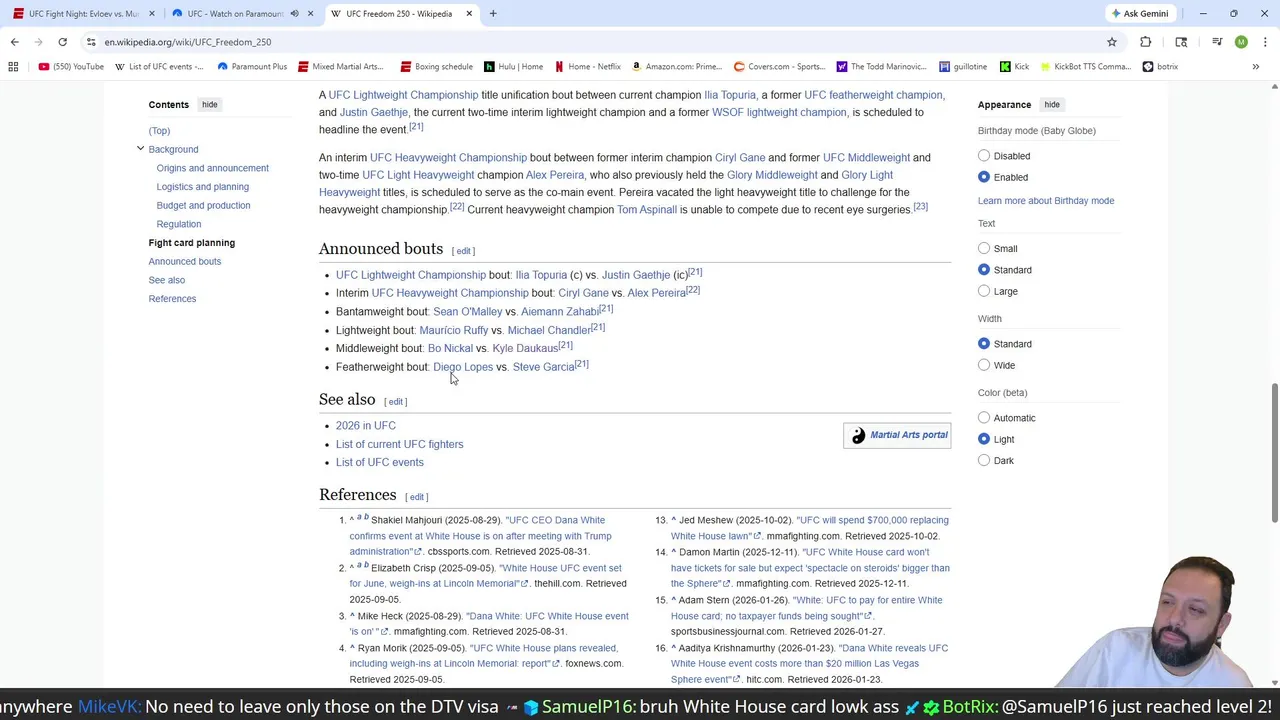This screenshot has height=720, width=1280.
Task: Jump to Budget and production in contents
Action: coord(203,205)
